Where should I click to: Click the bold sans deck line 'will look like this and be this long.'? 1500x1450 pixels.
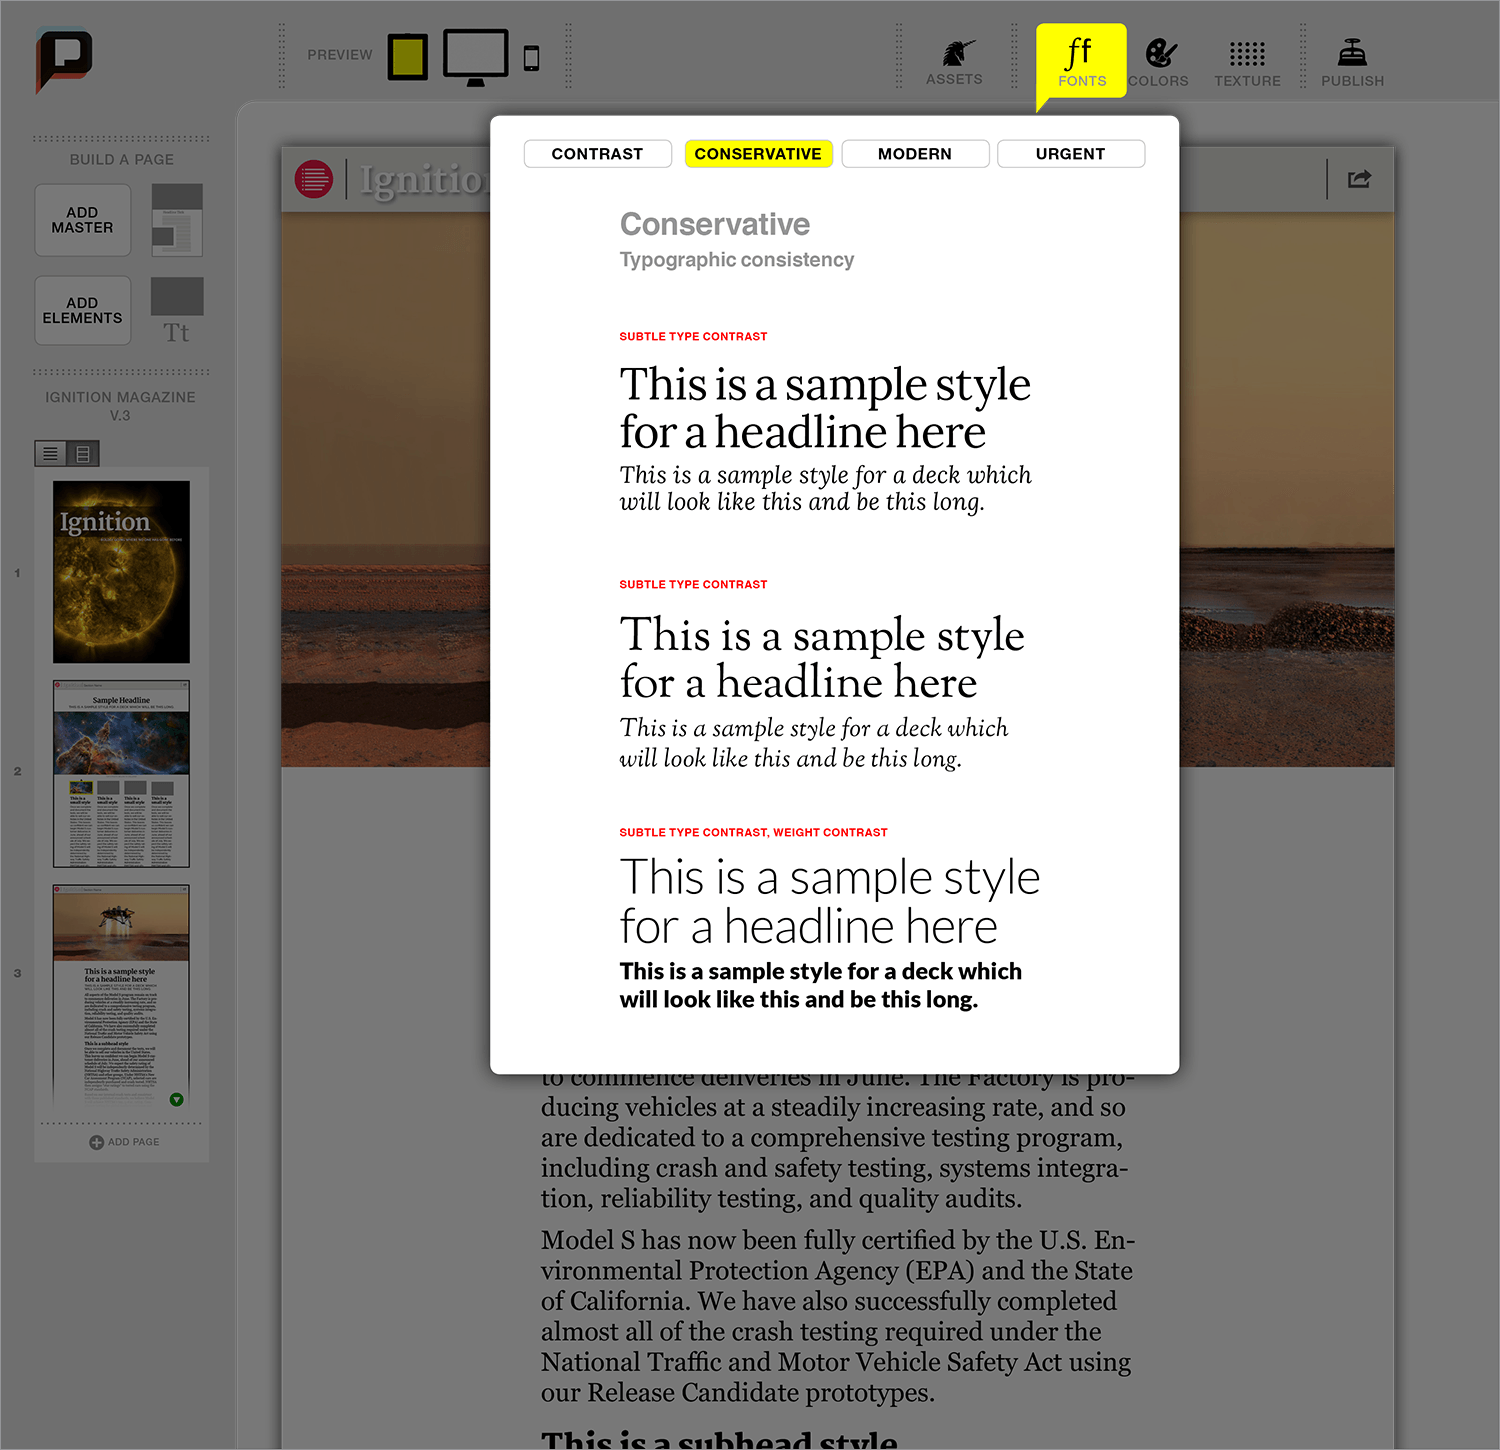point(799,1000)
